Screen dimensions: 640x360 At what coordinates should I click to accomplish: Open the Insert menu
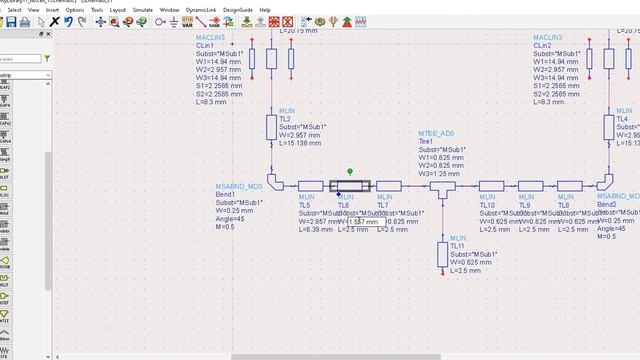point(52,10)
